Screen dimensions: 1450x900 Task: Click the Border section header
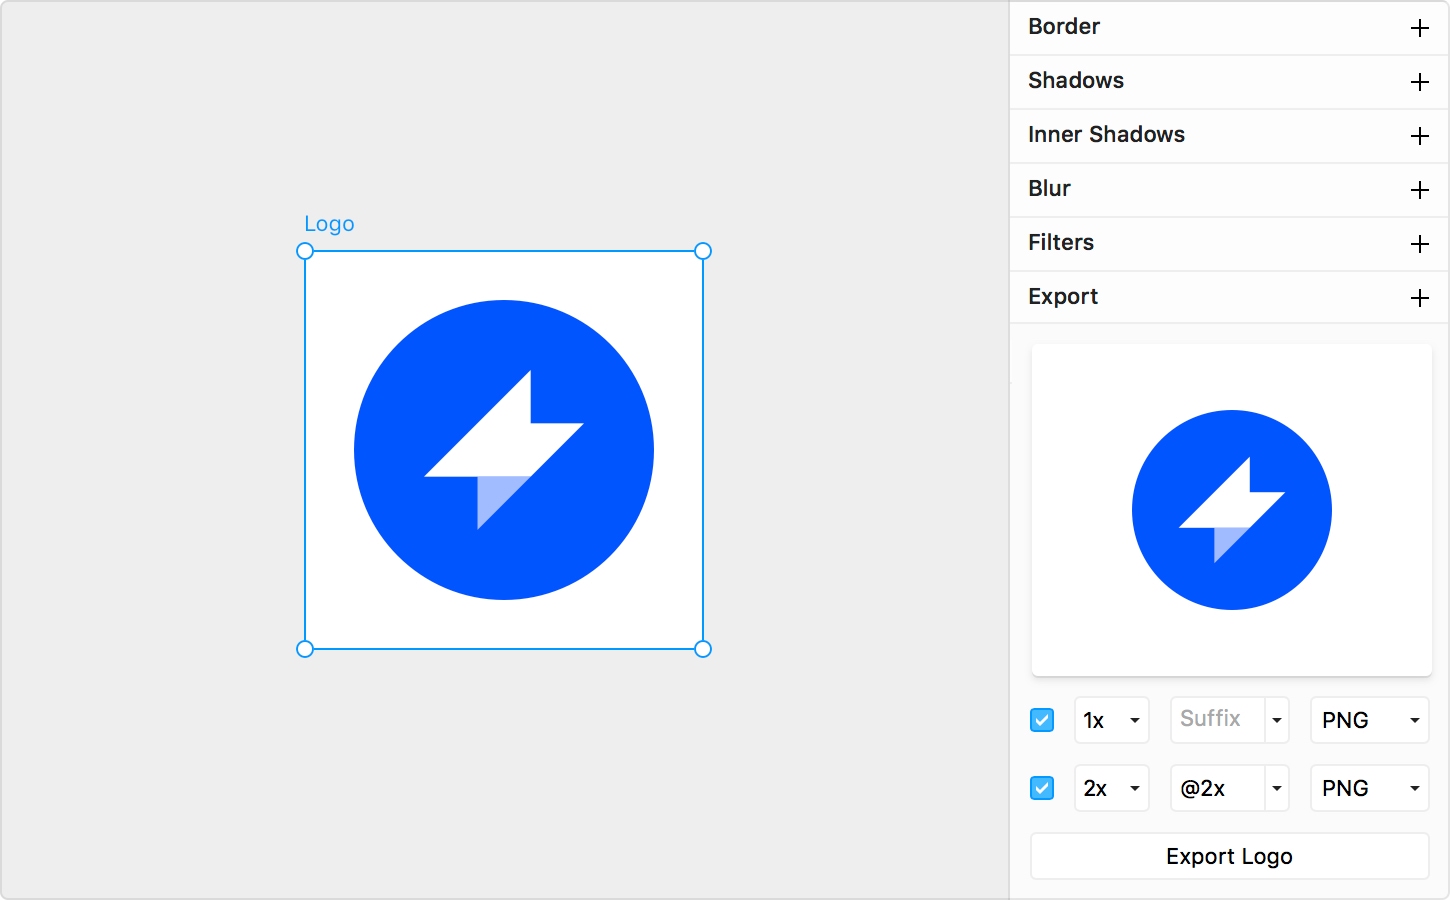pyautogui.click(x=1230, y=27)
